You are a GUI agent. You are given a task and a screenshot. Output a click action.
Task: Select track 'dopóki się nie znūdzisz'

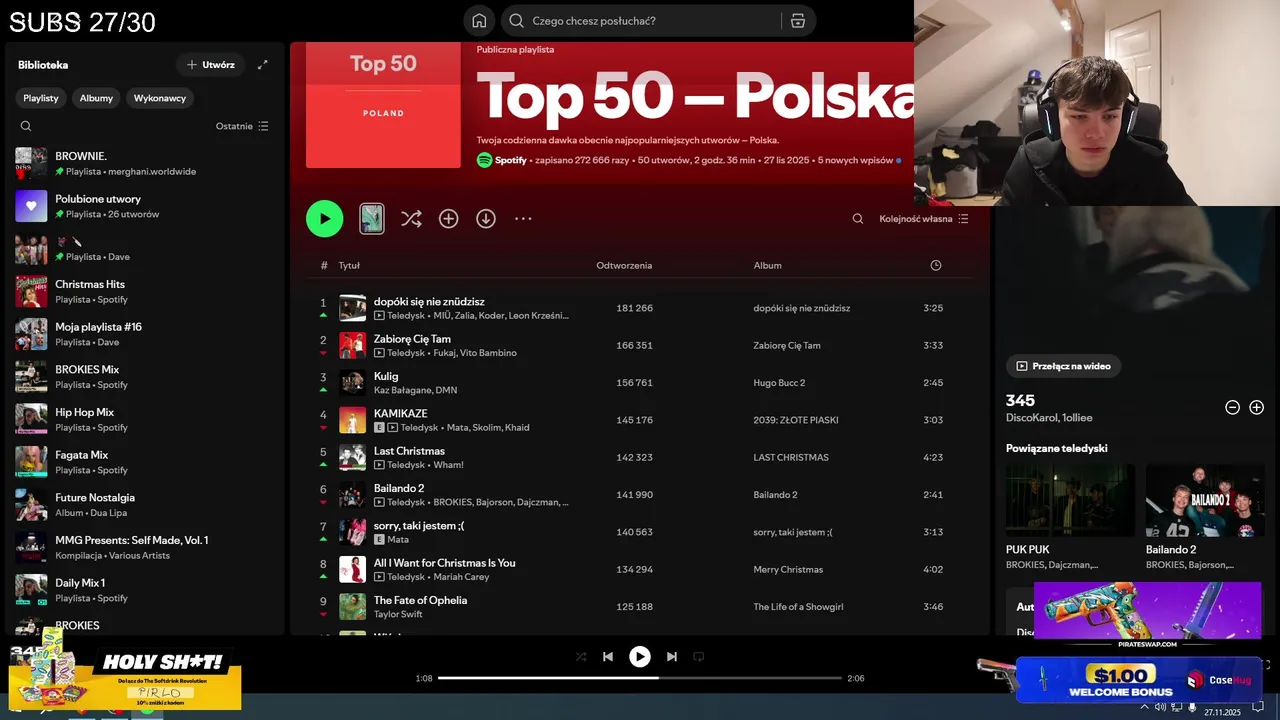(429, 302)
